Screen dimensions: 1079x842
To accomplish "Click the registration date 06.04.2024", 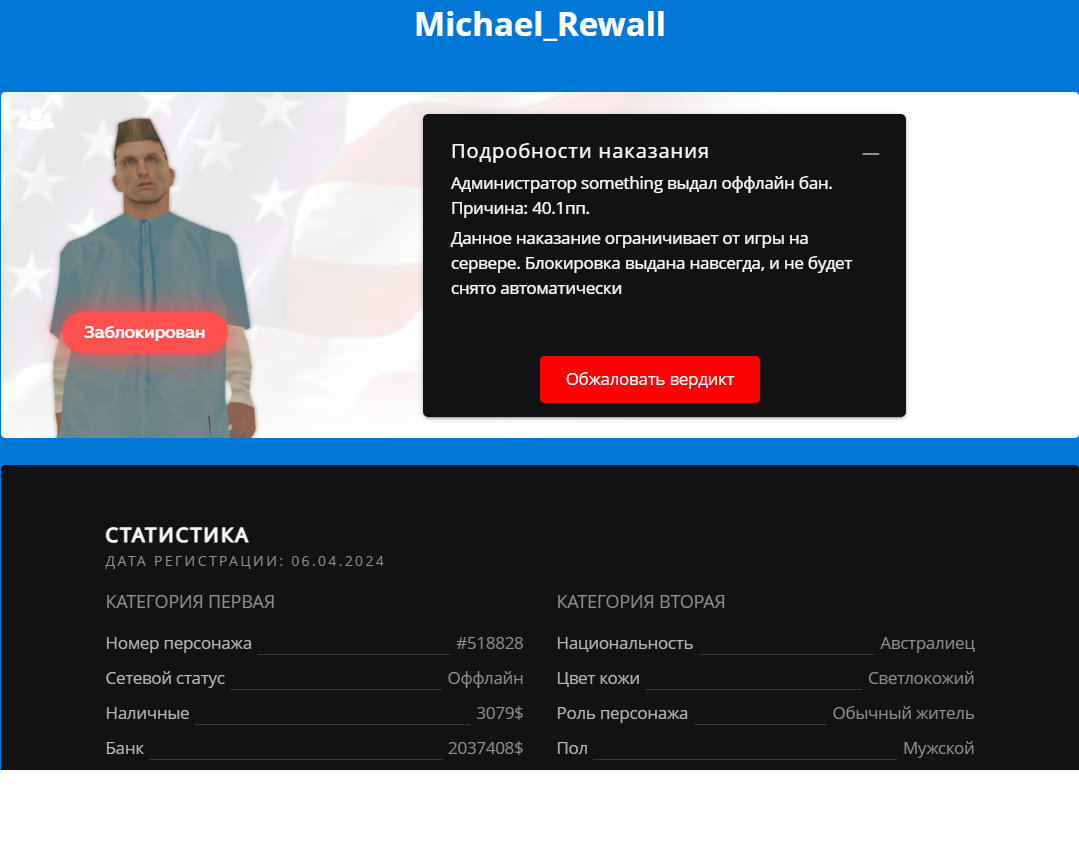I will pos(338,561).
